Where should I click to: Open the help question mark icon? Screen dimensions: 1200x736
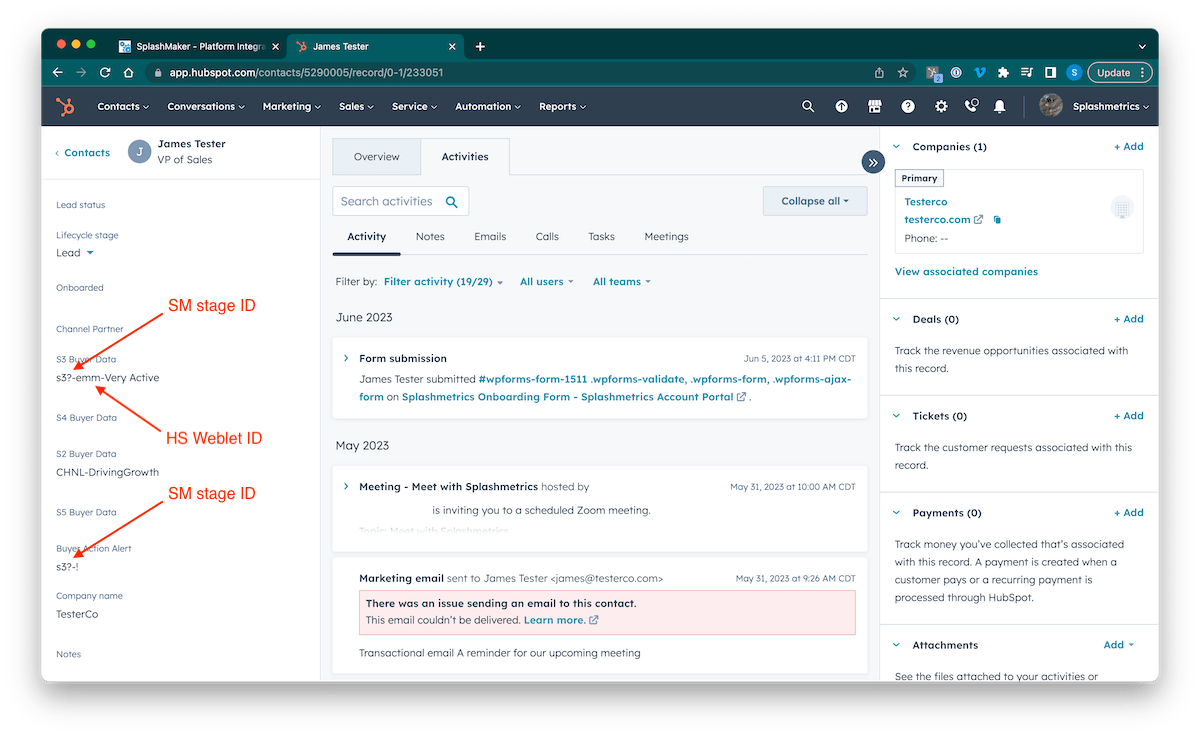coord(908,106)
